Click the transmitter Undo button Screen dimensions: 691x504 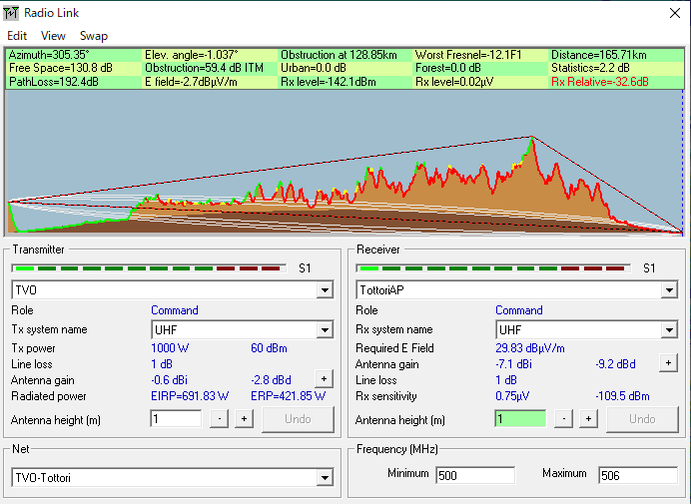298,419
